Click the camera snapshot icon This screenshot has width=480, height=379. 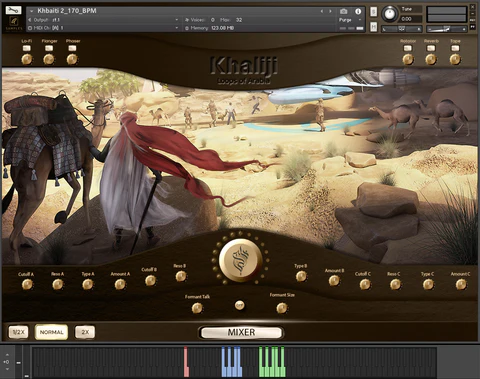[343, 11]
